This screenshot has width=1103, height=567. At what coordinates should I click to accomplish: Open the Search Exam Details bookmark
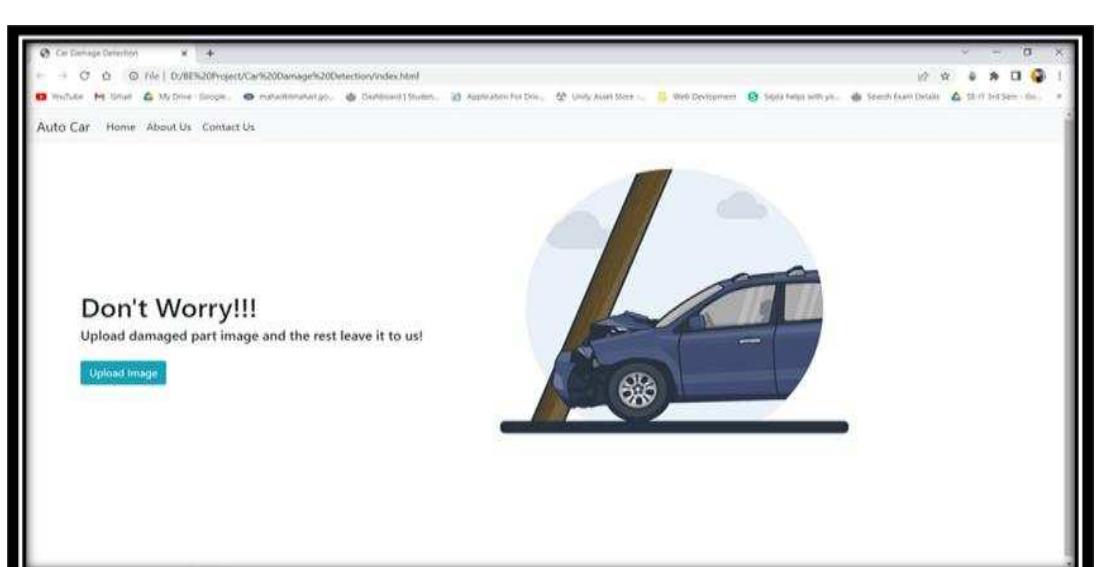[x=895, y=98]
